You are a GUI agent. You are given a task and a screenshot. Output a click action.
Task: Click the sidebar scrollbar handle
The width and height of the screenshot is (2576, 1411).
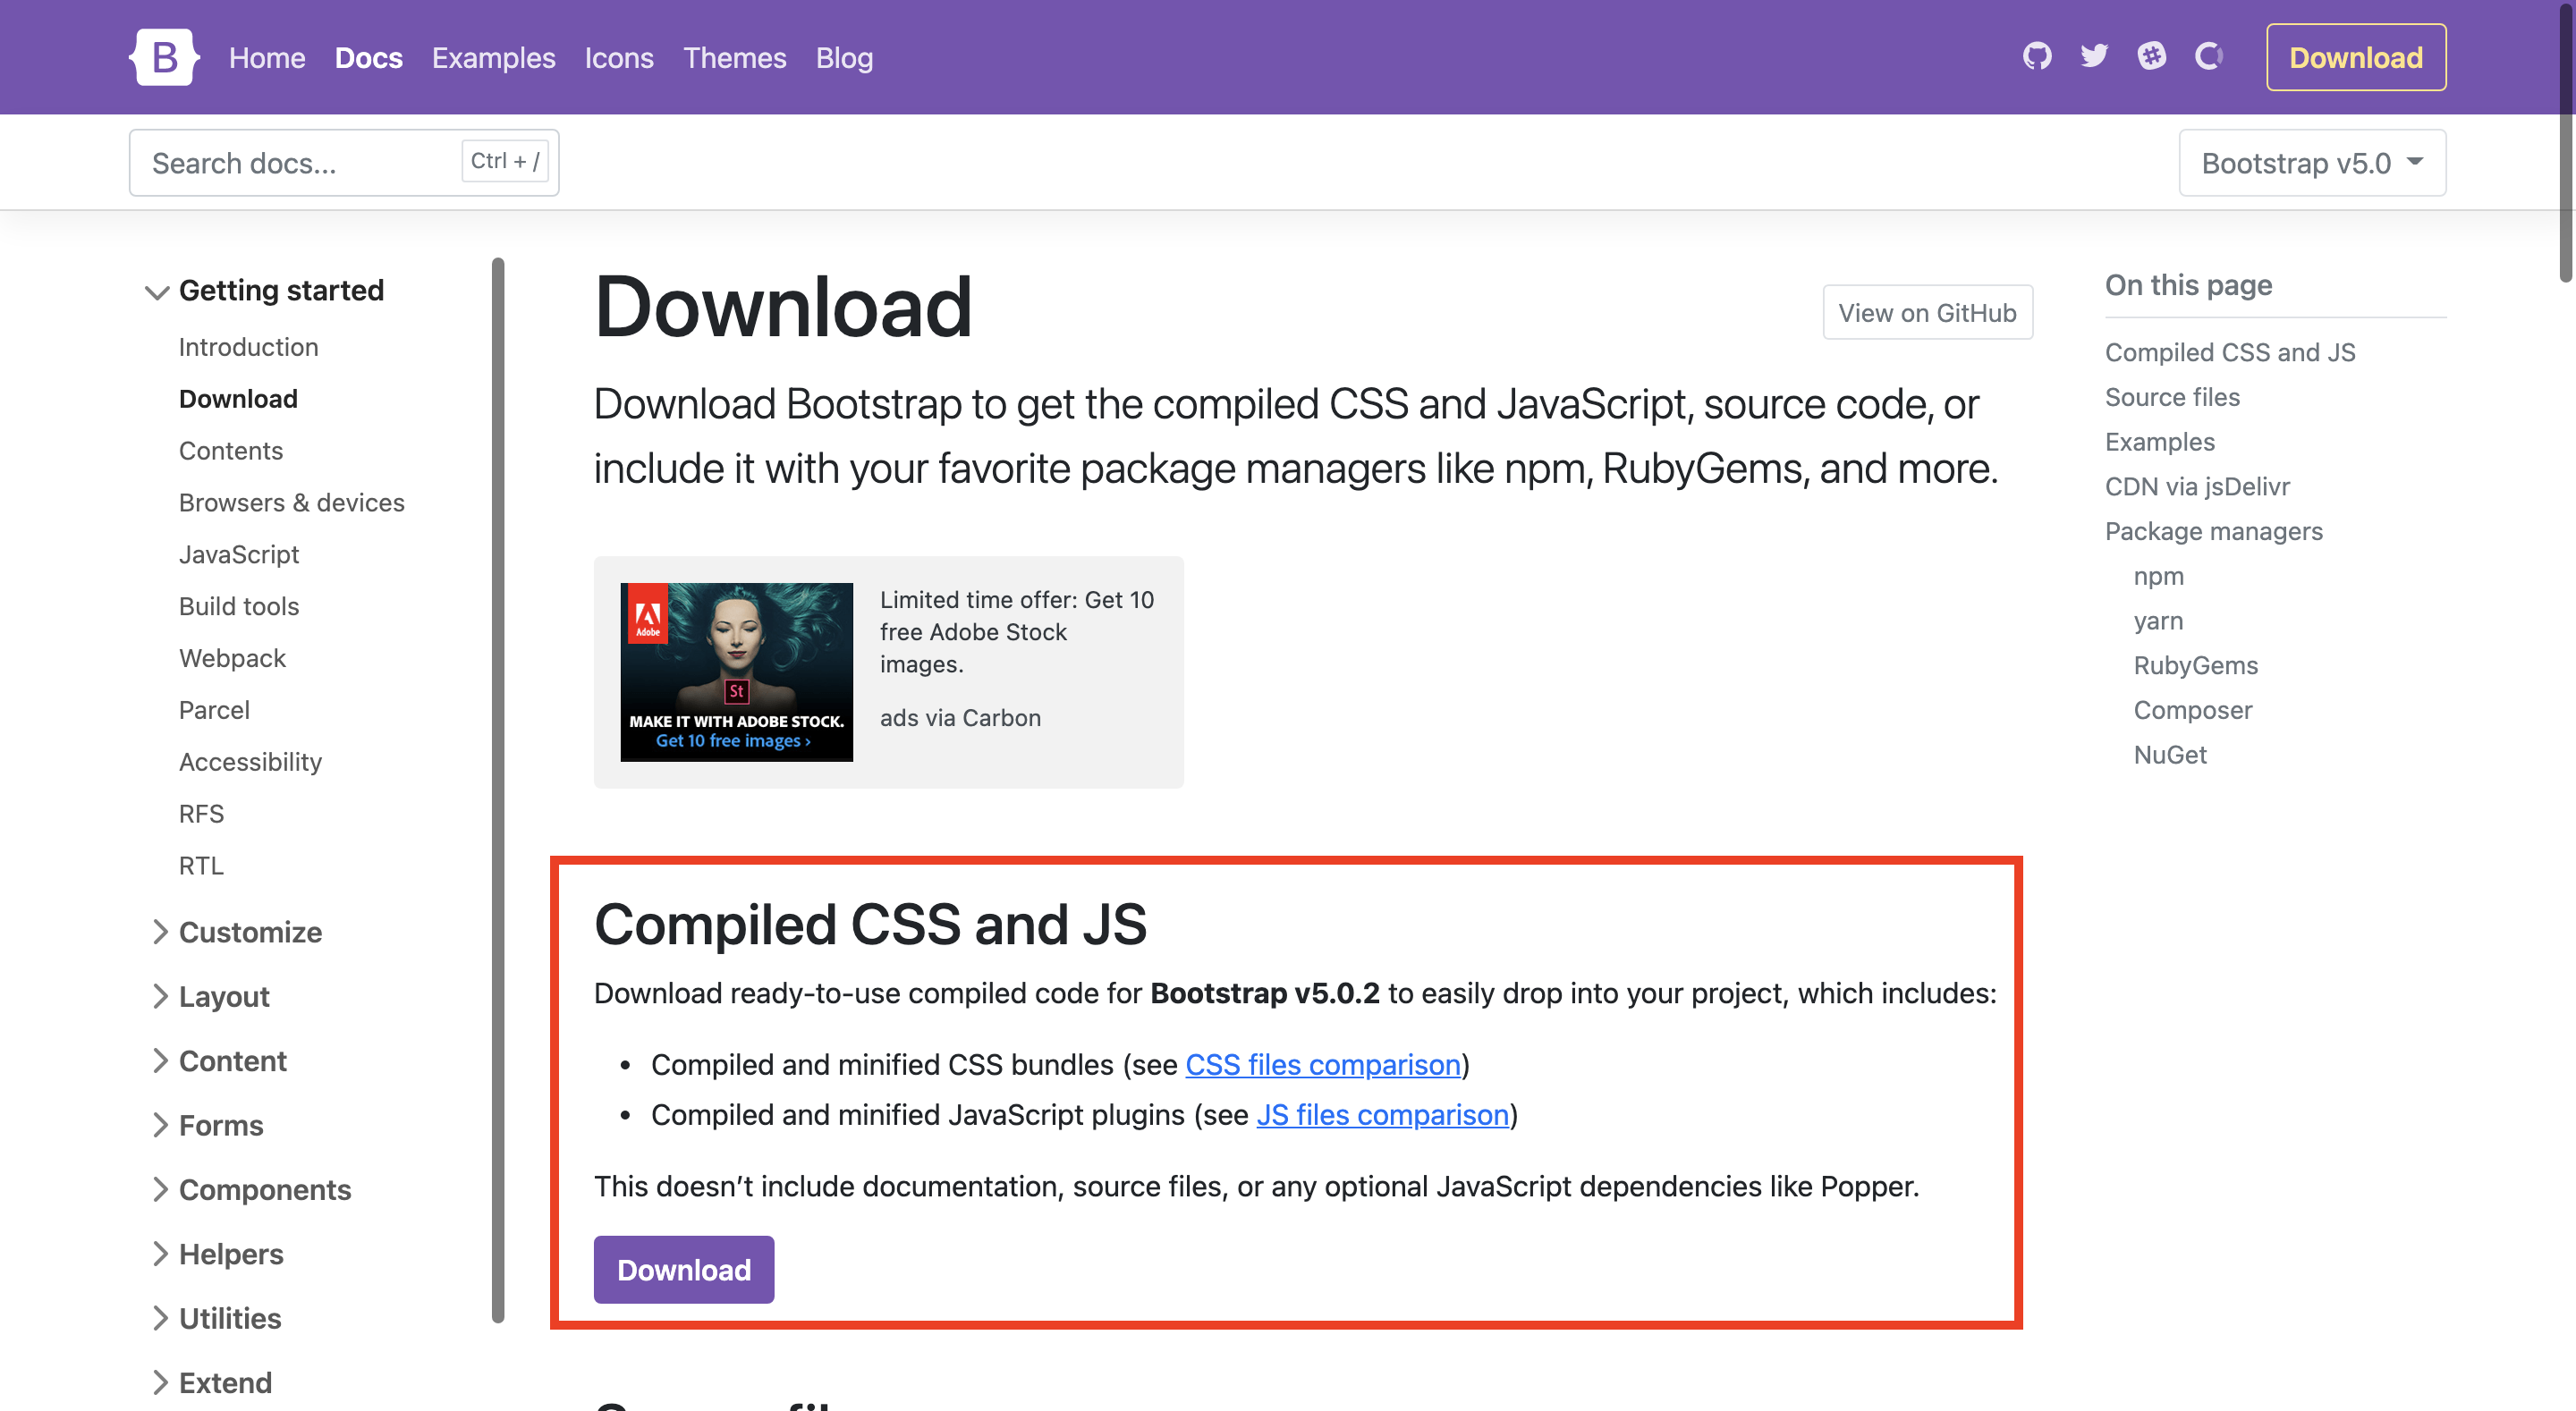[x=498, y=790]
